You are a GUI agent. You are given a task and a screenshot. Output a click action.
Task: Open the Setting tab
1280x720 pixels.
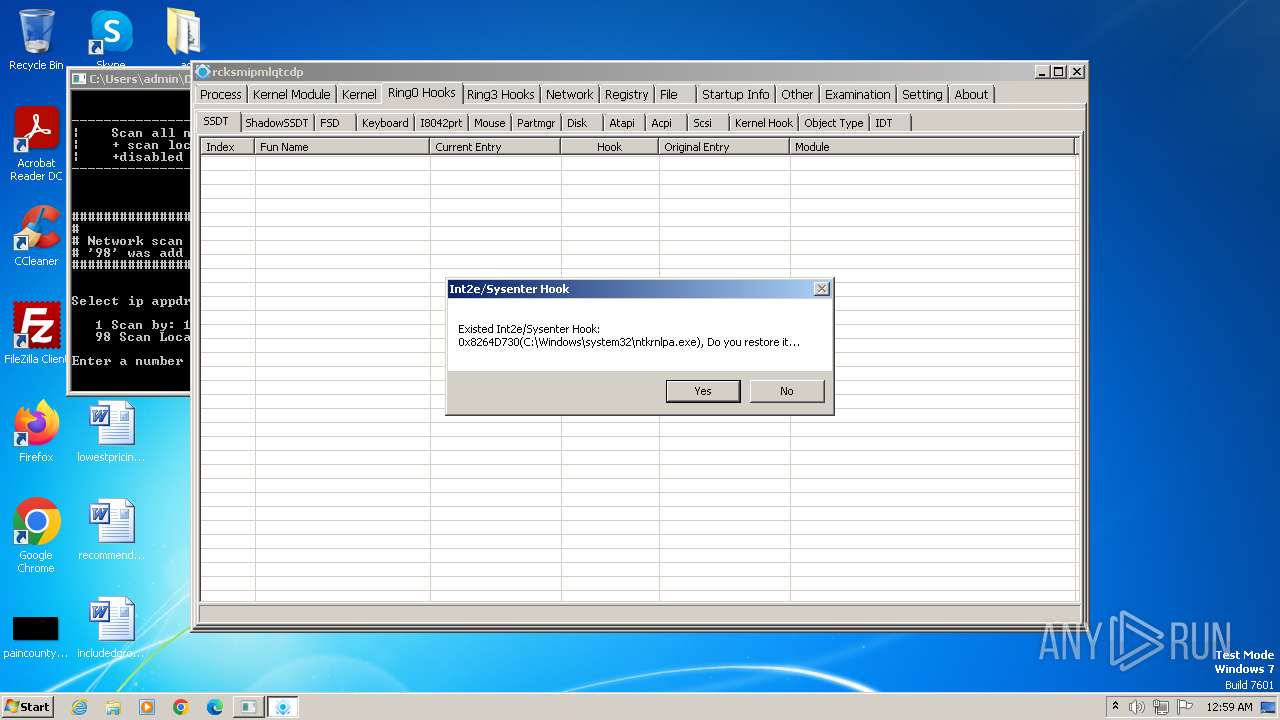point(922,94)
